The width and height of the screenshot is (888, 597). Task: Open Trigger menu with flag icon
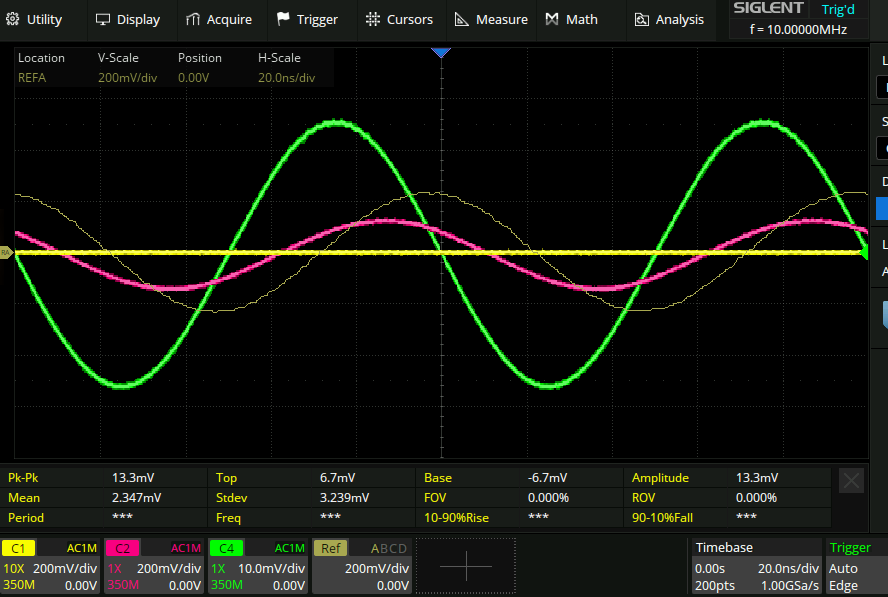284,19
